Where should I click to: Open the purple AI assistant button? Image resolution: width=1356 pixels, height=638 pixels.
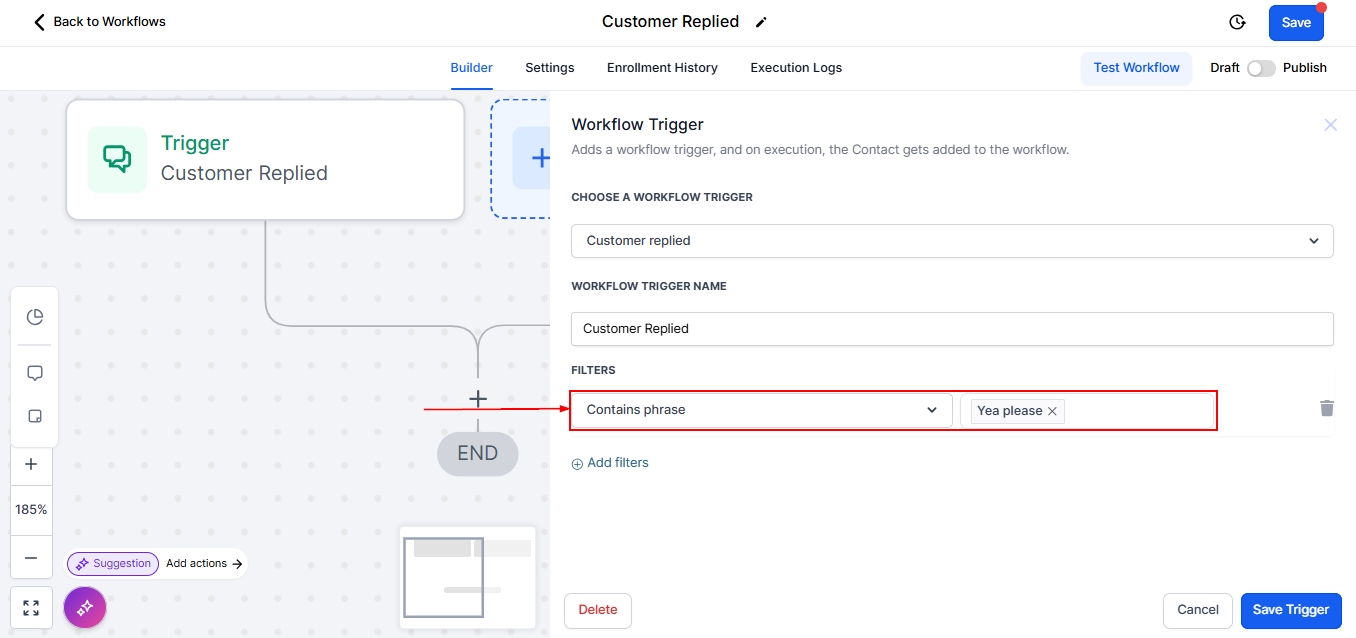click(x=85, y=606)
